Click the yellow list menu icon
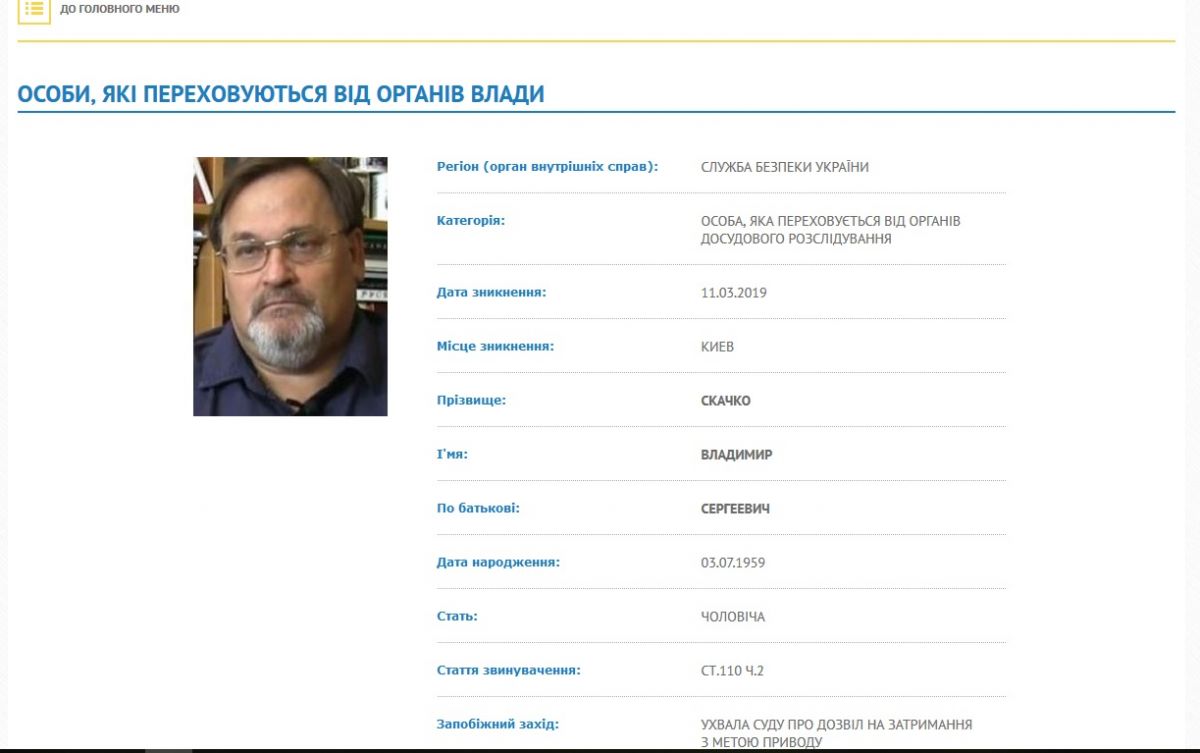This screenshot has width=1200, height=753. click(34, 10)
